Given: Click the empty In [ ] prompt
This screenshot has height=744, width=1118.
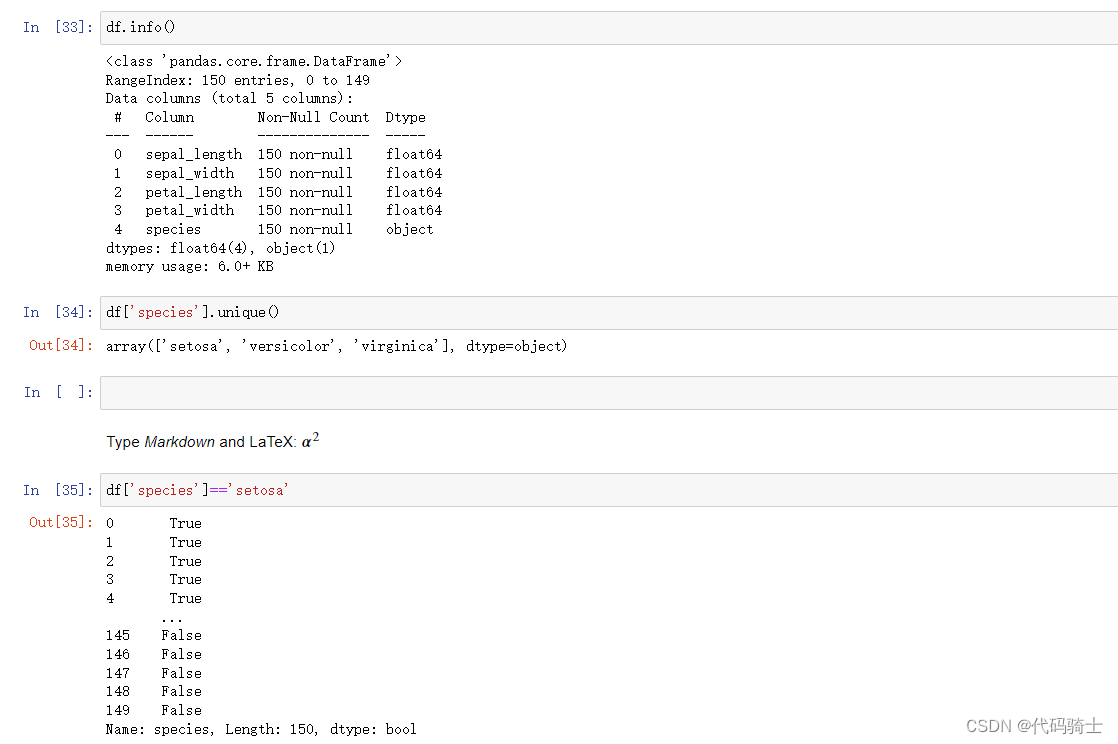Looking at the screenshot, I should coord(58,392).
